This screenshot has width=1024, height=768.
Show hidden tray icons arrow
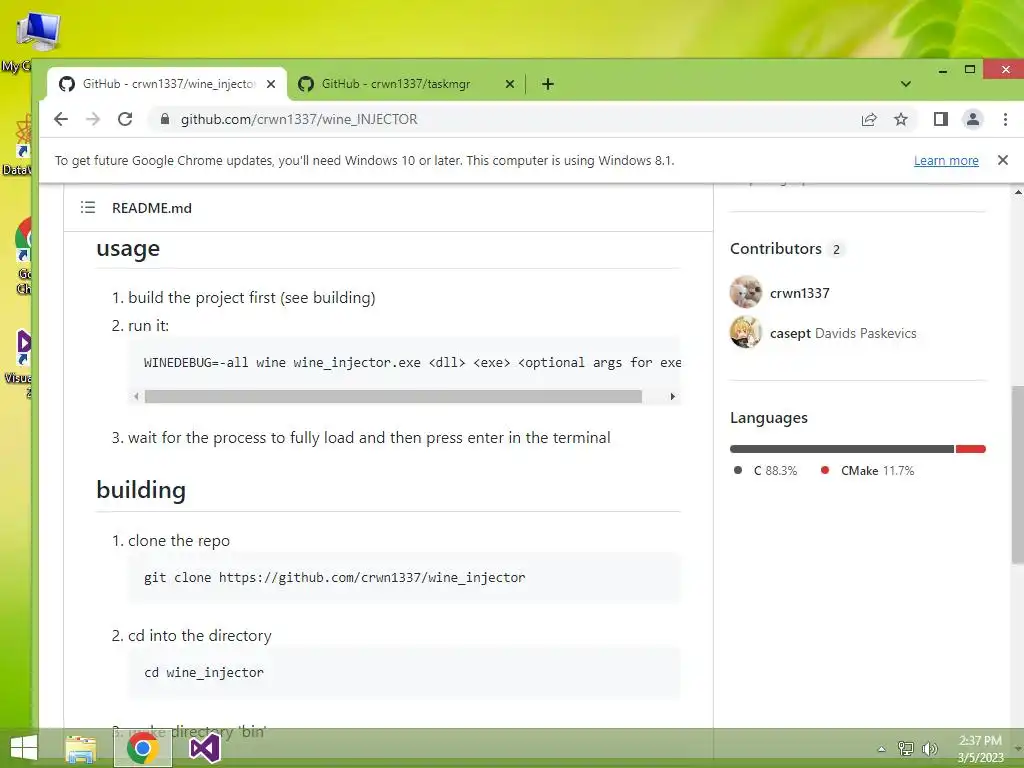tap(882, 749)
